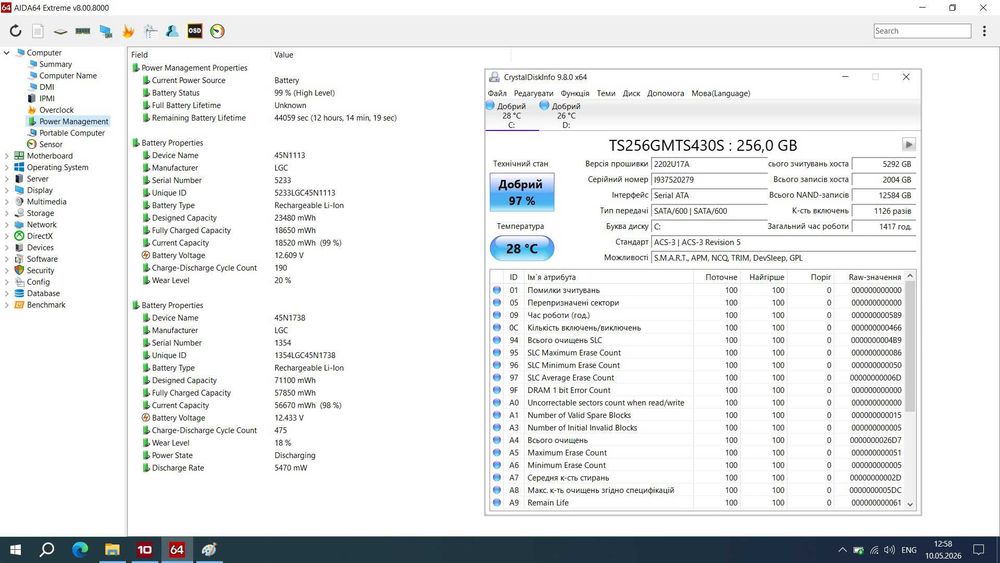Screen dimensions: 1000x563
Task: Click the S.M.A.R.T. list vertical scrollbar
Action: point(910,390)
